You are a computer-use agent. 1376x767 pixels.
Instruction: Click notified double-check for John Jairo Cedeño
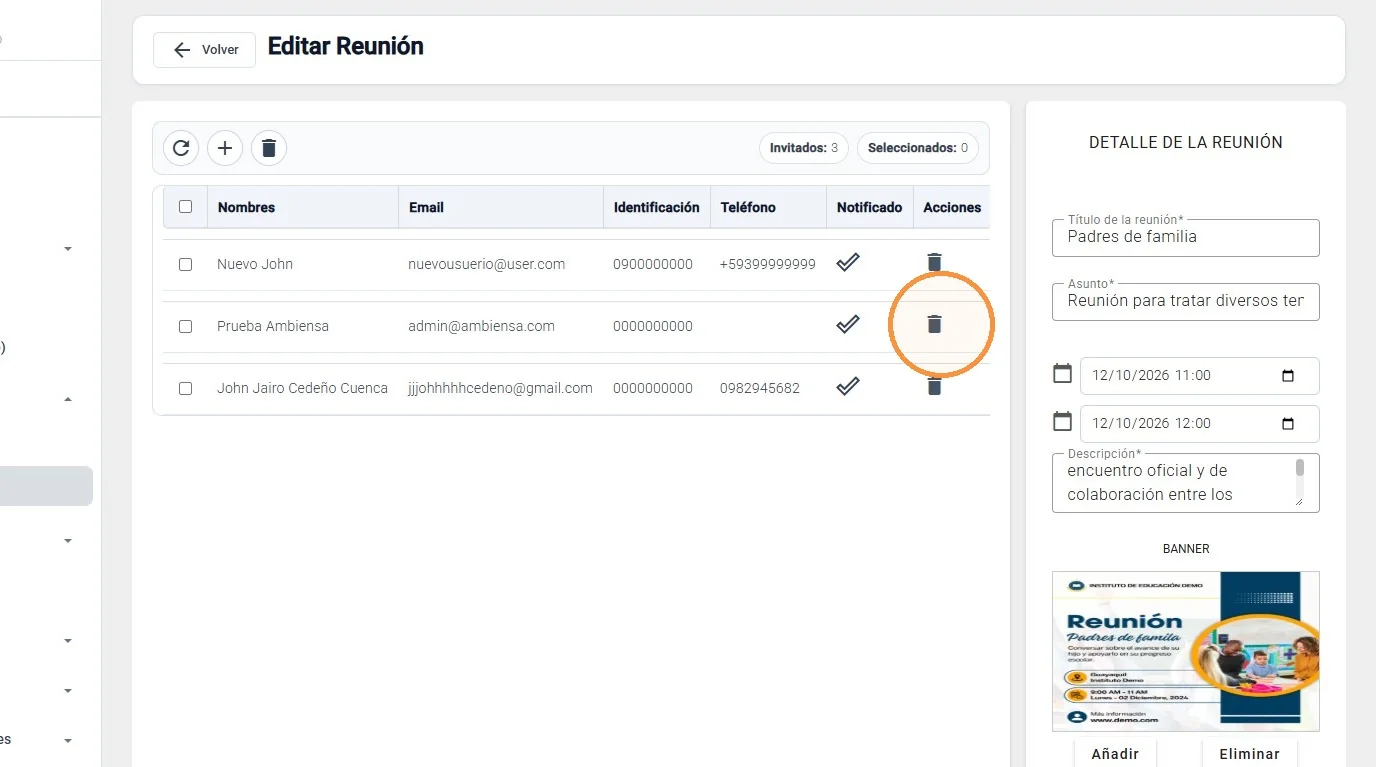[x=848, y=386]
